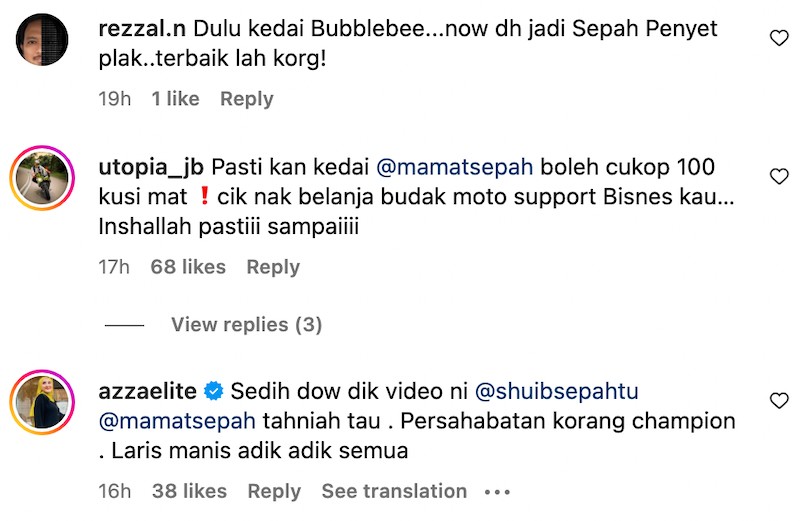Image resolution: width=800 pixels, height=521 pixels.
Task: View the 68 likes list
Action: click(x=188, y=267)
